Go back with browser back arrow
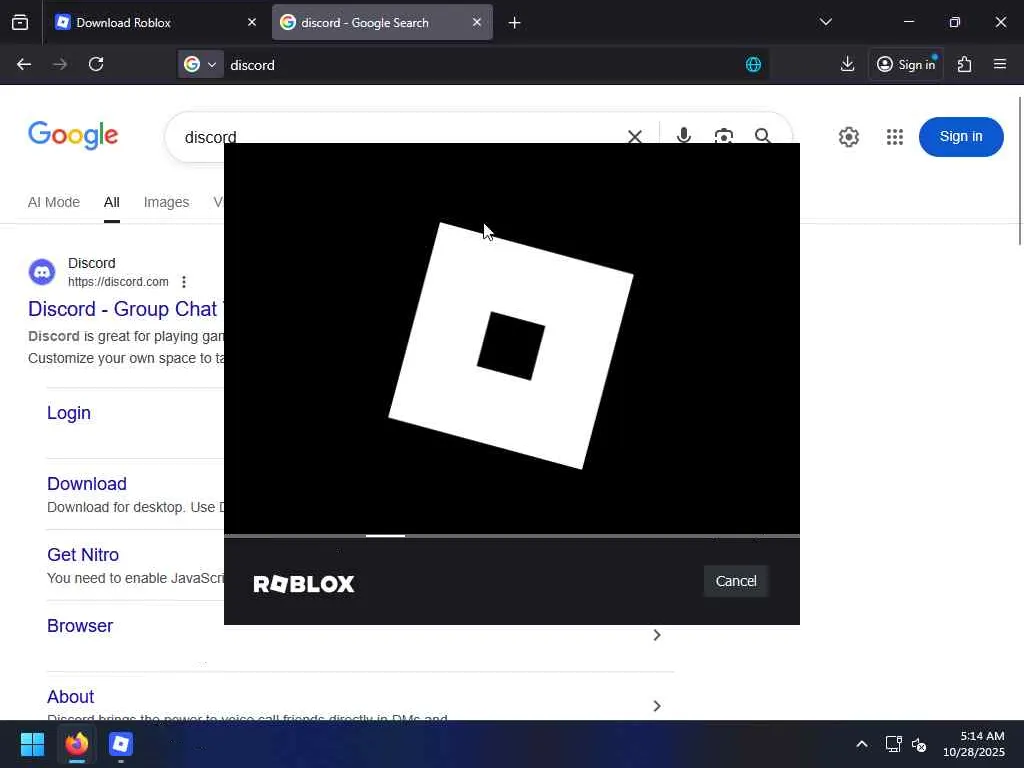1024x768 pixels. (x=24, y=64)
